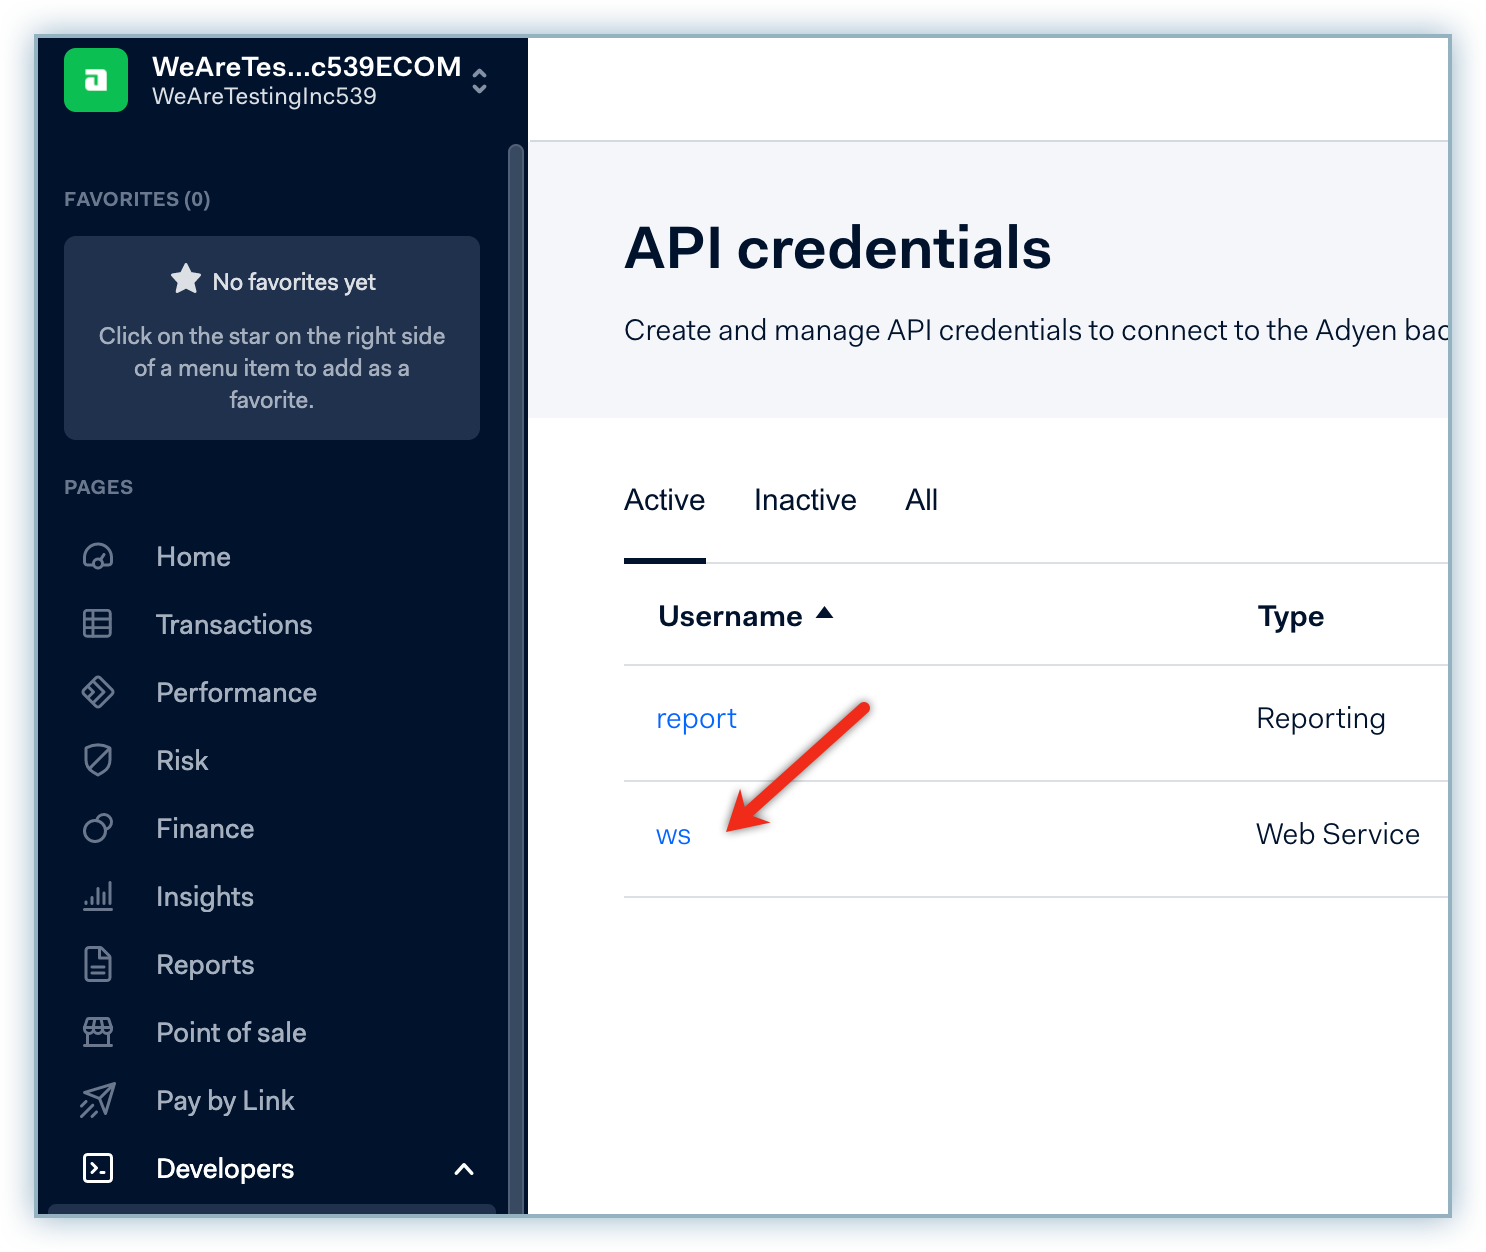Select the Point of sale store icon
1486x1252 pixels.
pyautogui.click(x=98, y=1032)
